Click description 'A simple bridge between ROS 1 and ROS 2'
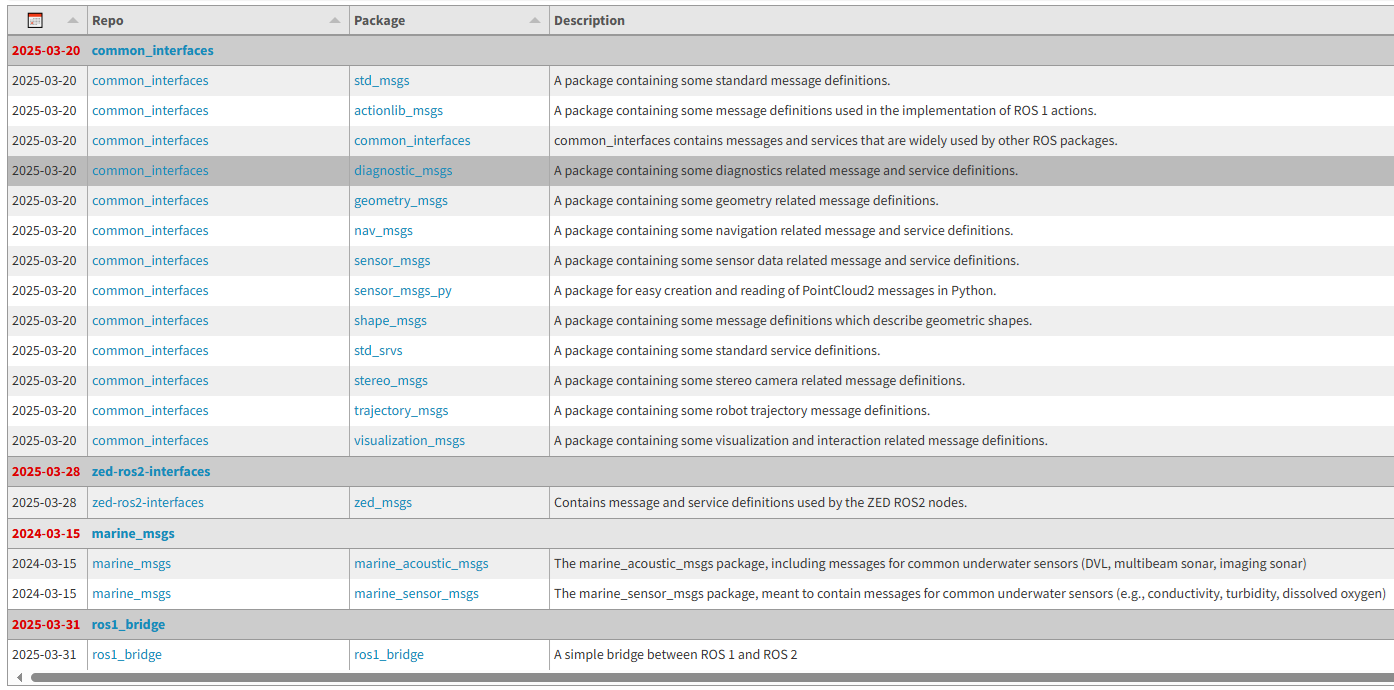 tap(676, 654)
